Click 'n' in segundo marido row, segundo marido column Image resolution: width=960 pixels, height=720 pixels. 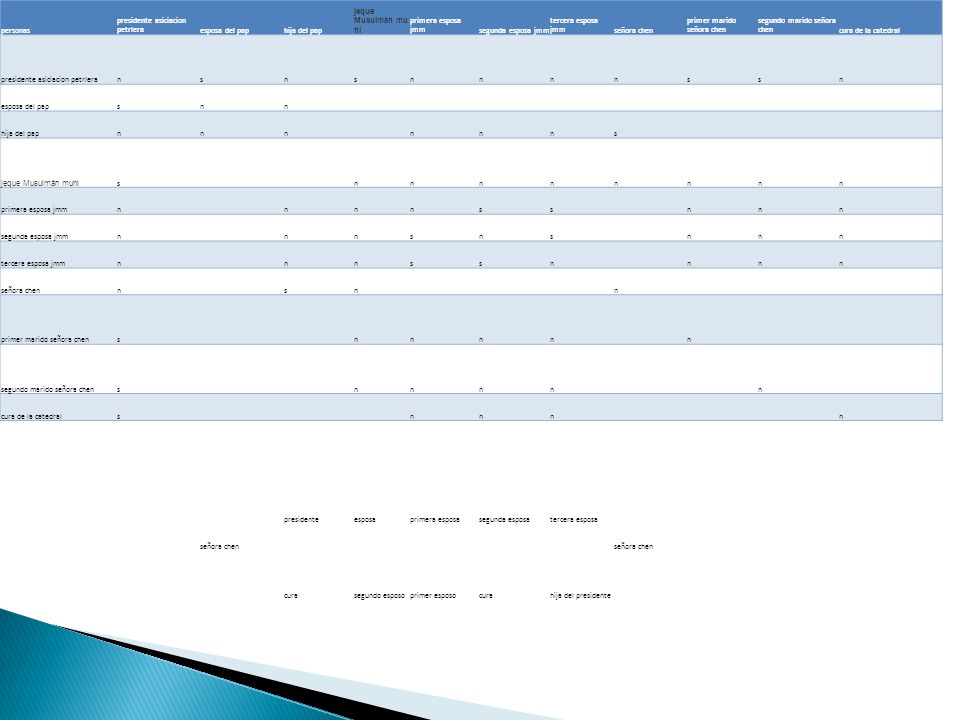[x=760, y=389]
